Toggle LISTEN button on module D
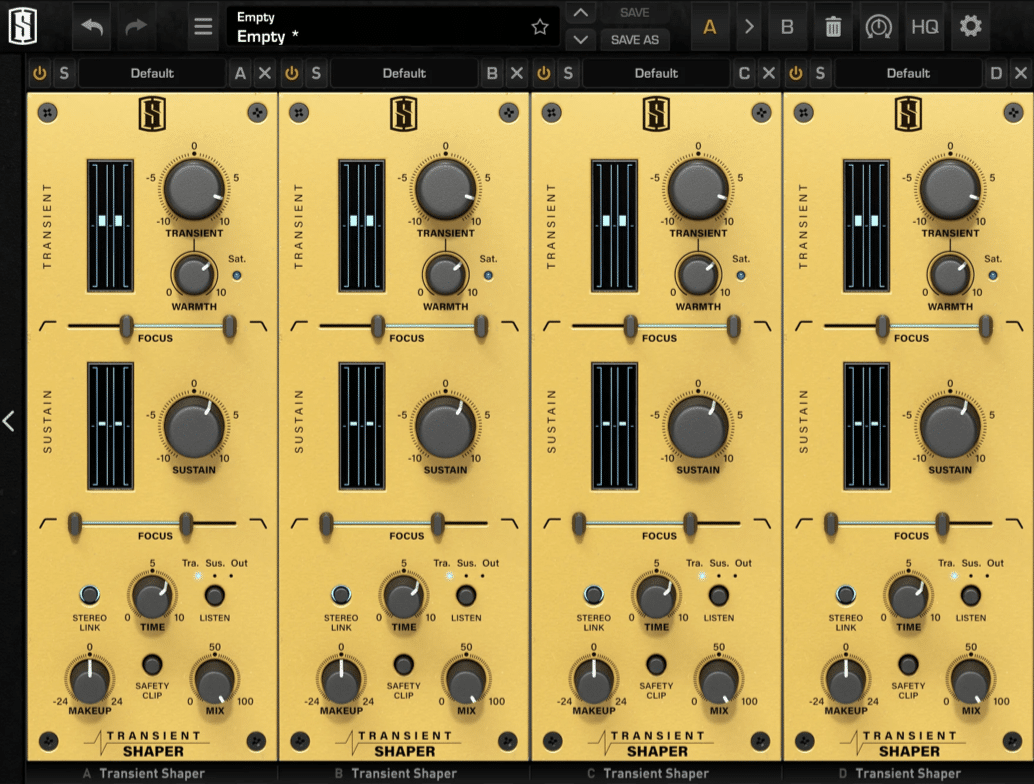 (970, 595)
